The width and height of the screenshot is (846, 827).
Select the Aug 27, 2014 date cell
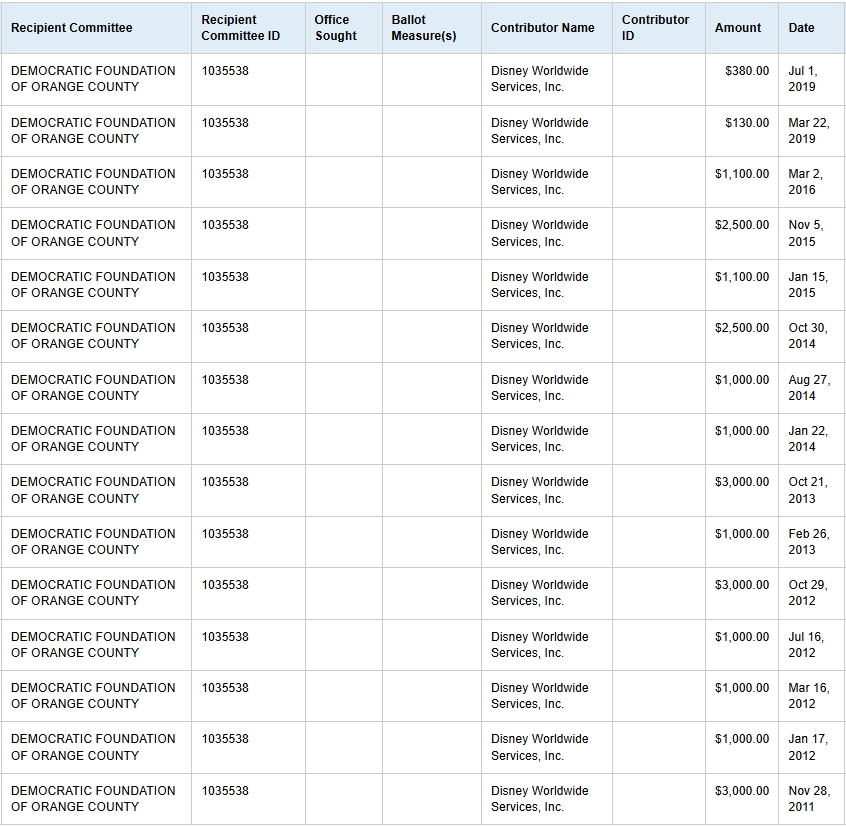click(x=808, y=388)
